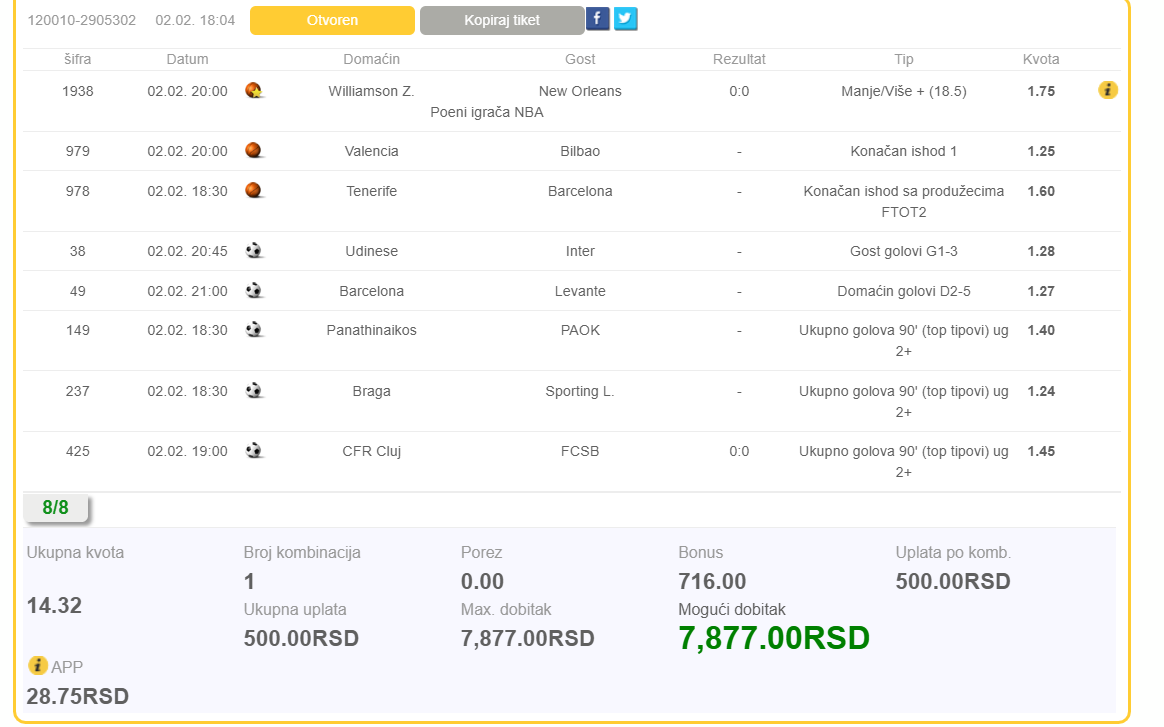Click odds value 1.45
Image resolution: width=1164 pixels, height=727 pixels.
pyautogui.click(x=1041, y=451)
